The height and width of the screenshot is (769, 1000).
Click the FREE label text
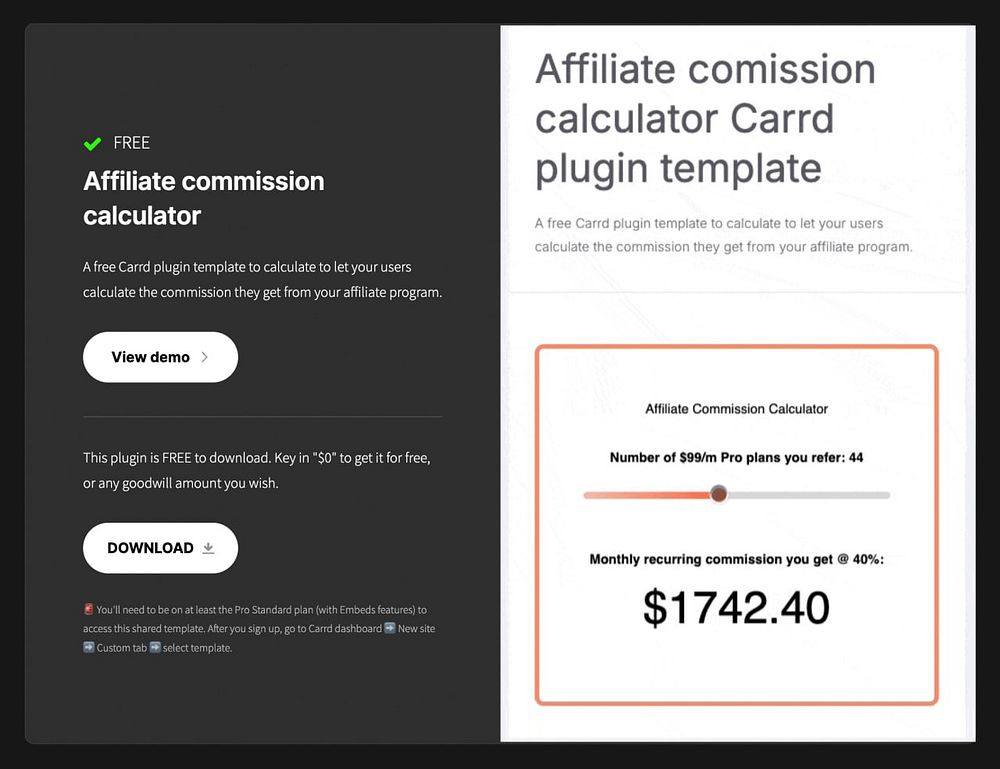[x=132, y=143]
